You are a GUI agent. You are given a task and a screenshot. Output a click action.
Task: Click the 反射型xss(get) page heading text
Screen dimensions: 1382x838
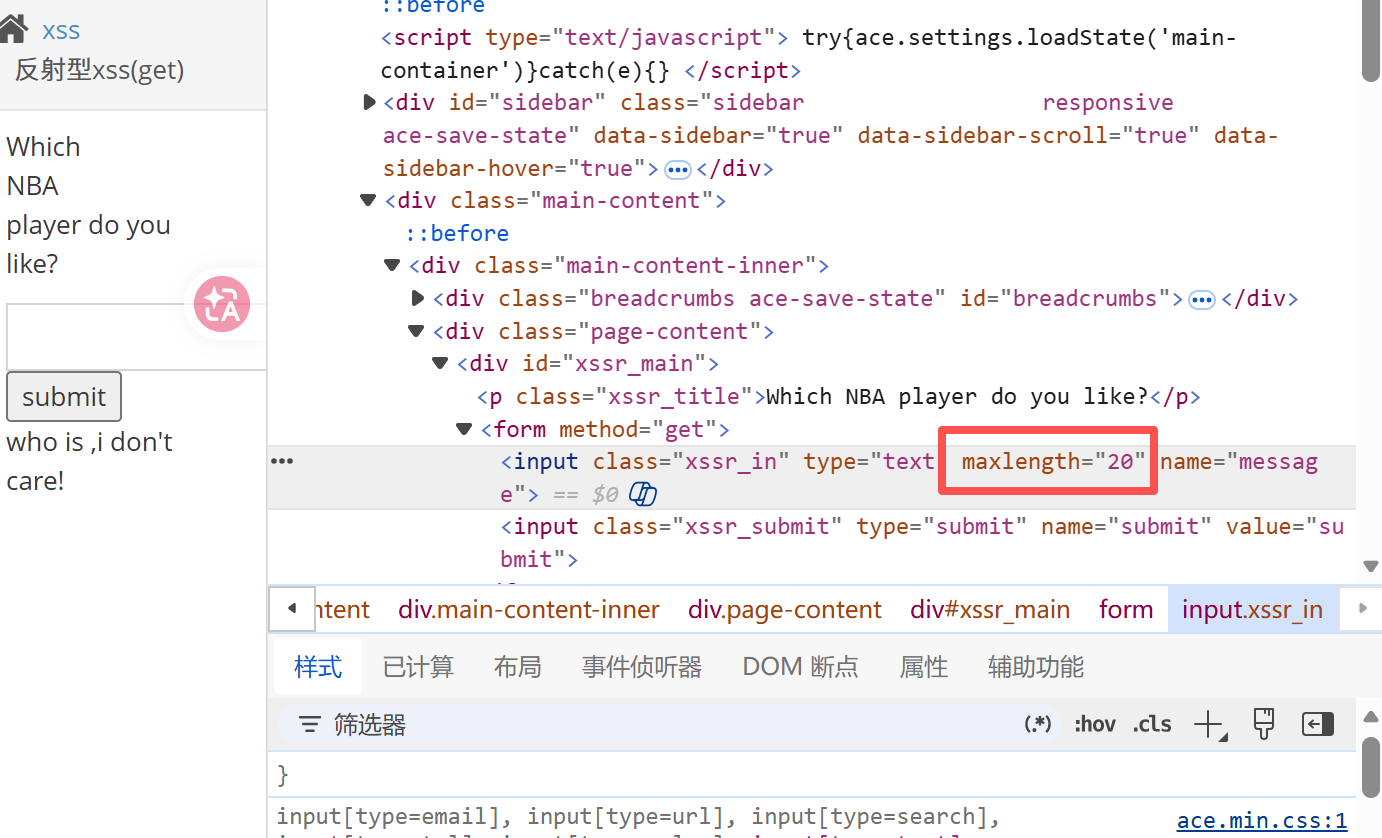point(100,70)
